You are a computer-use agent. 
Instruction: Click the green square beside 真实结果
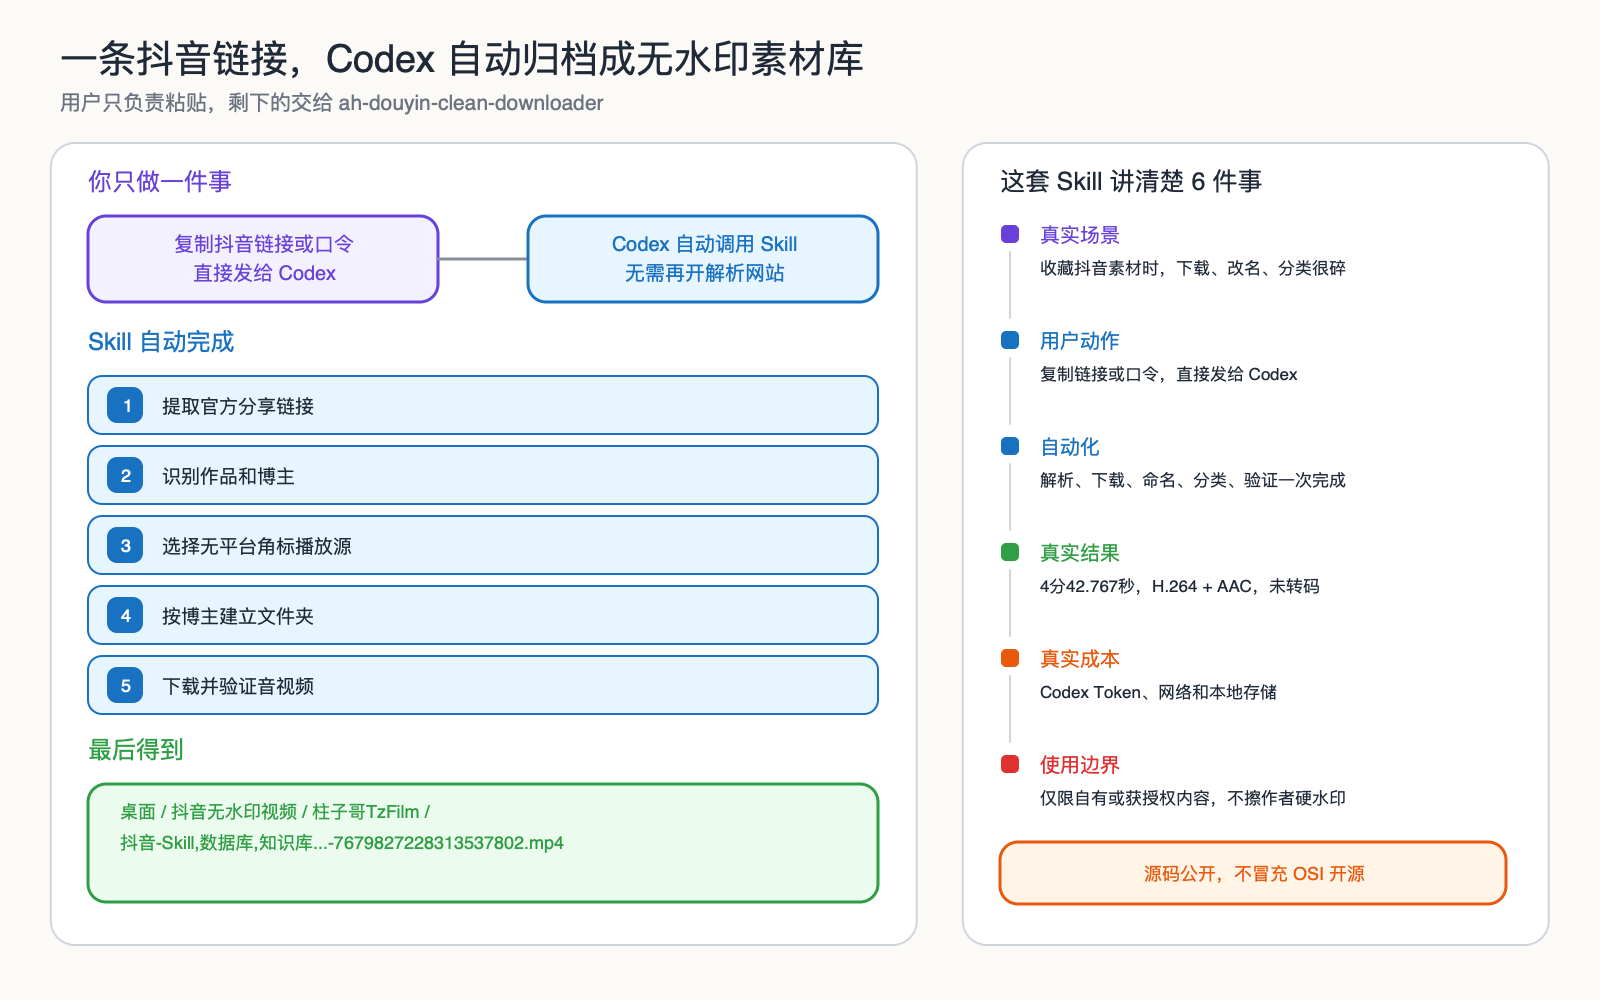click(1010, 552)
